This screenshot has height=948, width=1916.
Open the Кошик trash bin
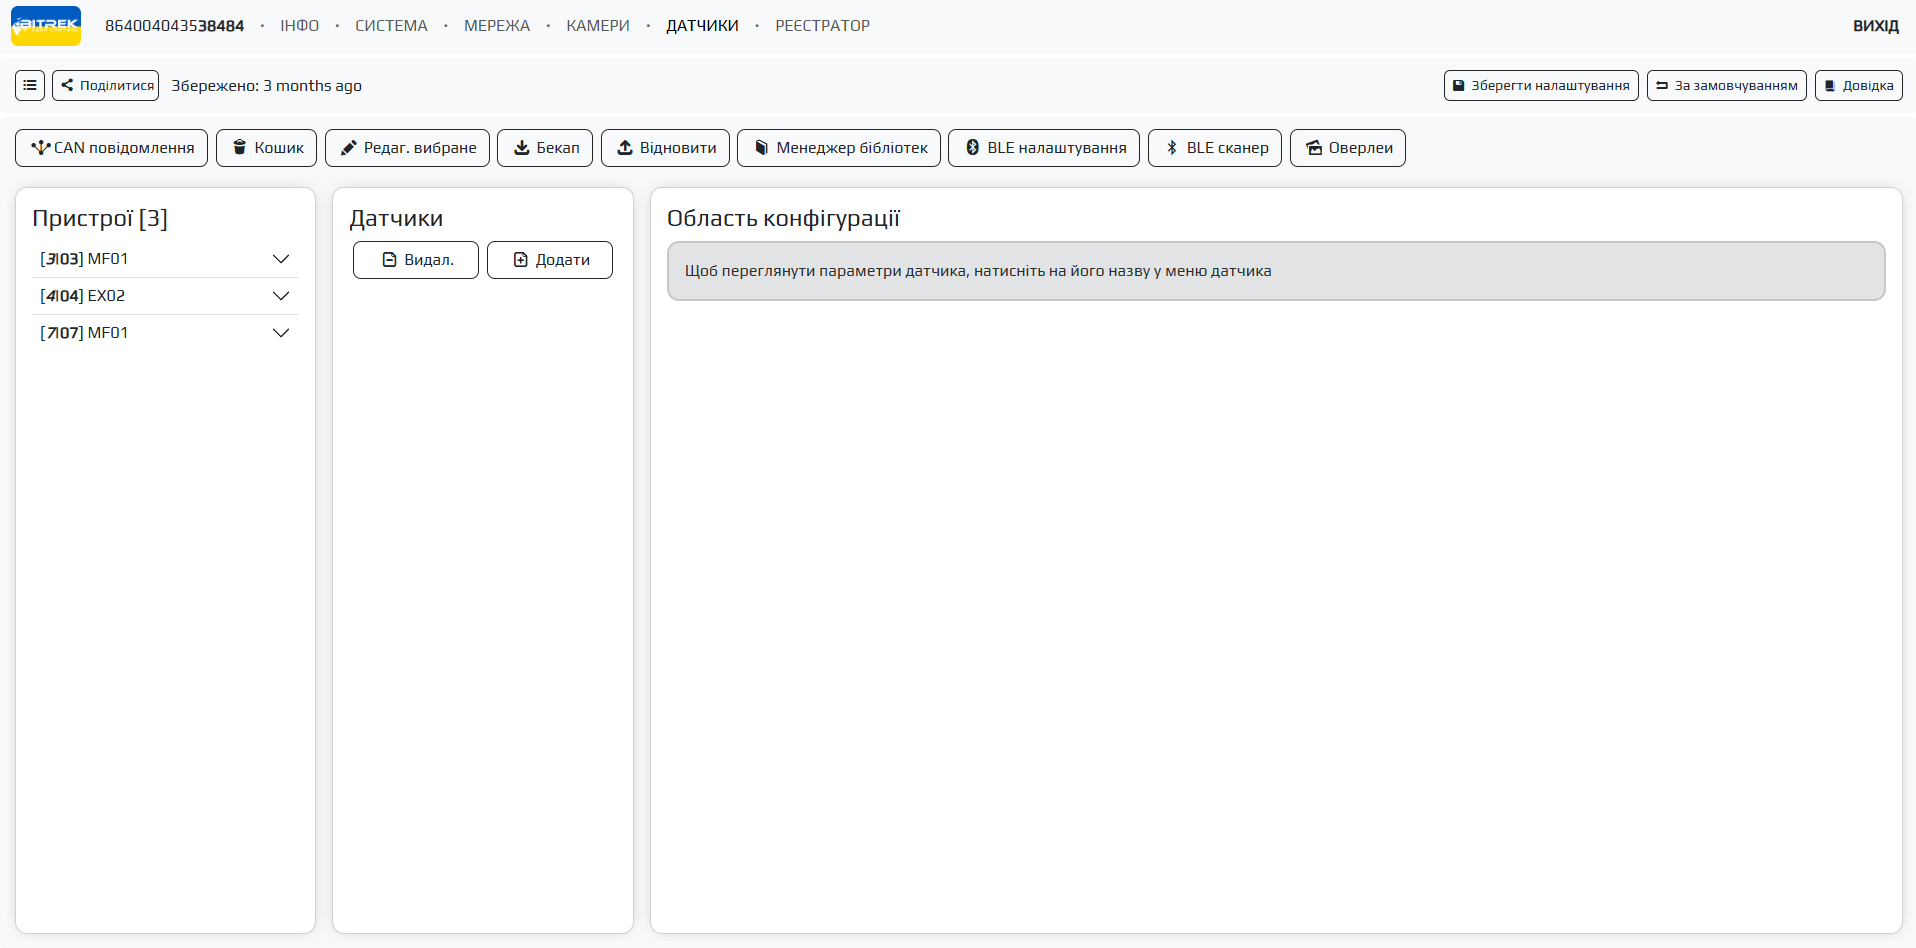[x=267, y=148]
